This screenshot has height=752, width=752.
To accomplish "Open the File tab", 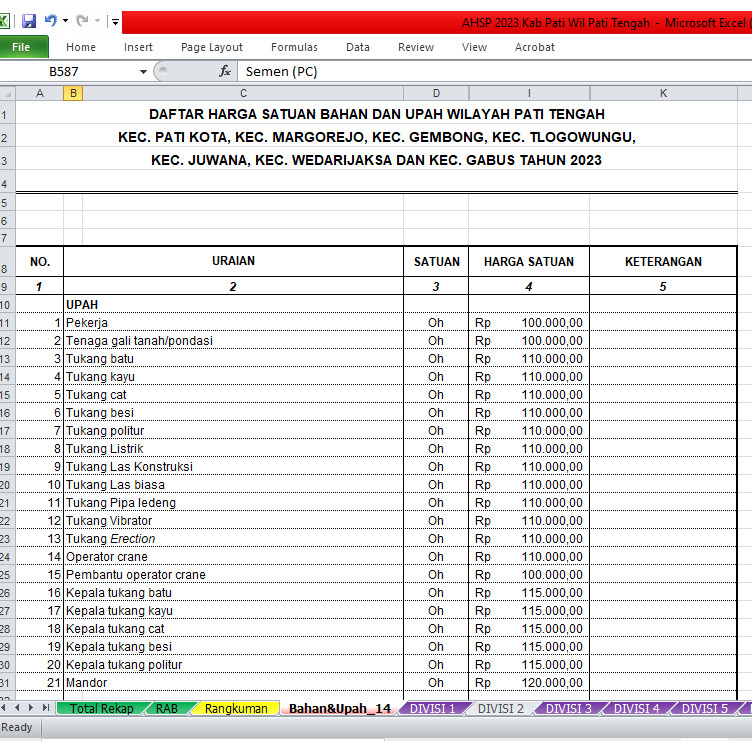I will (x=21, y=47).
